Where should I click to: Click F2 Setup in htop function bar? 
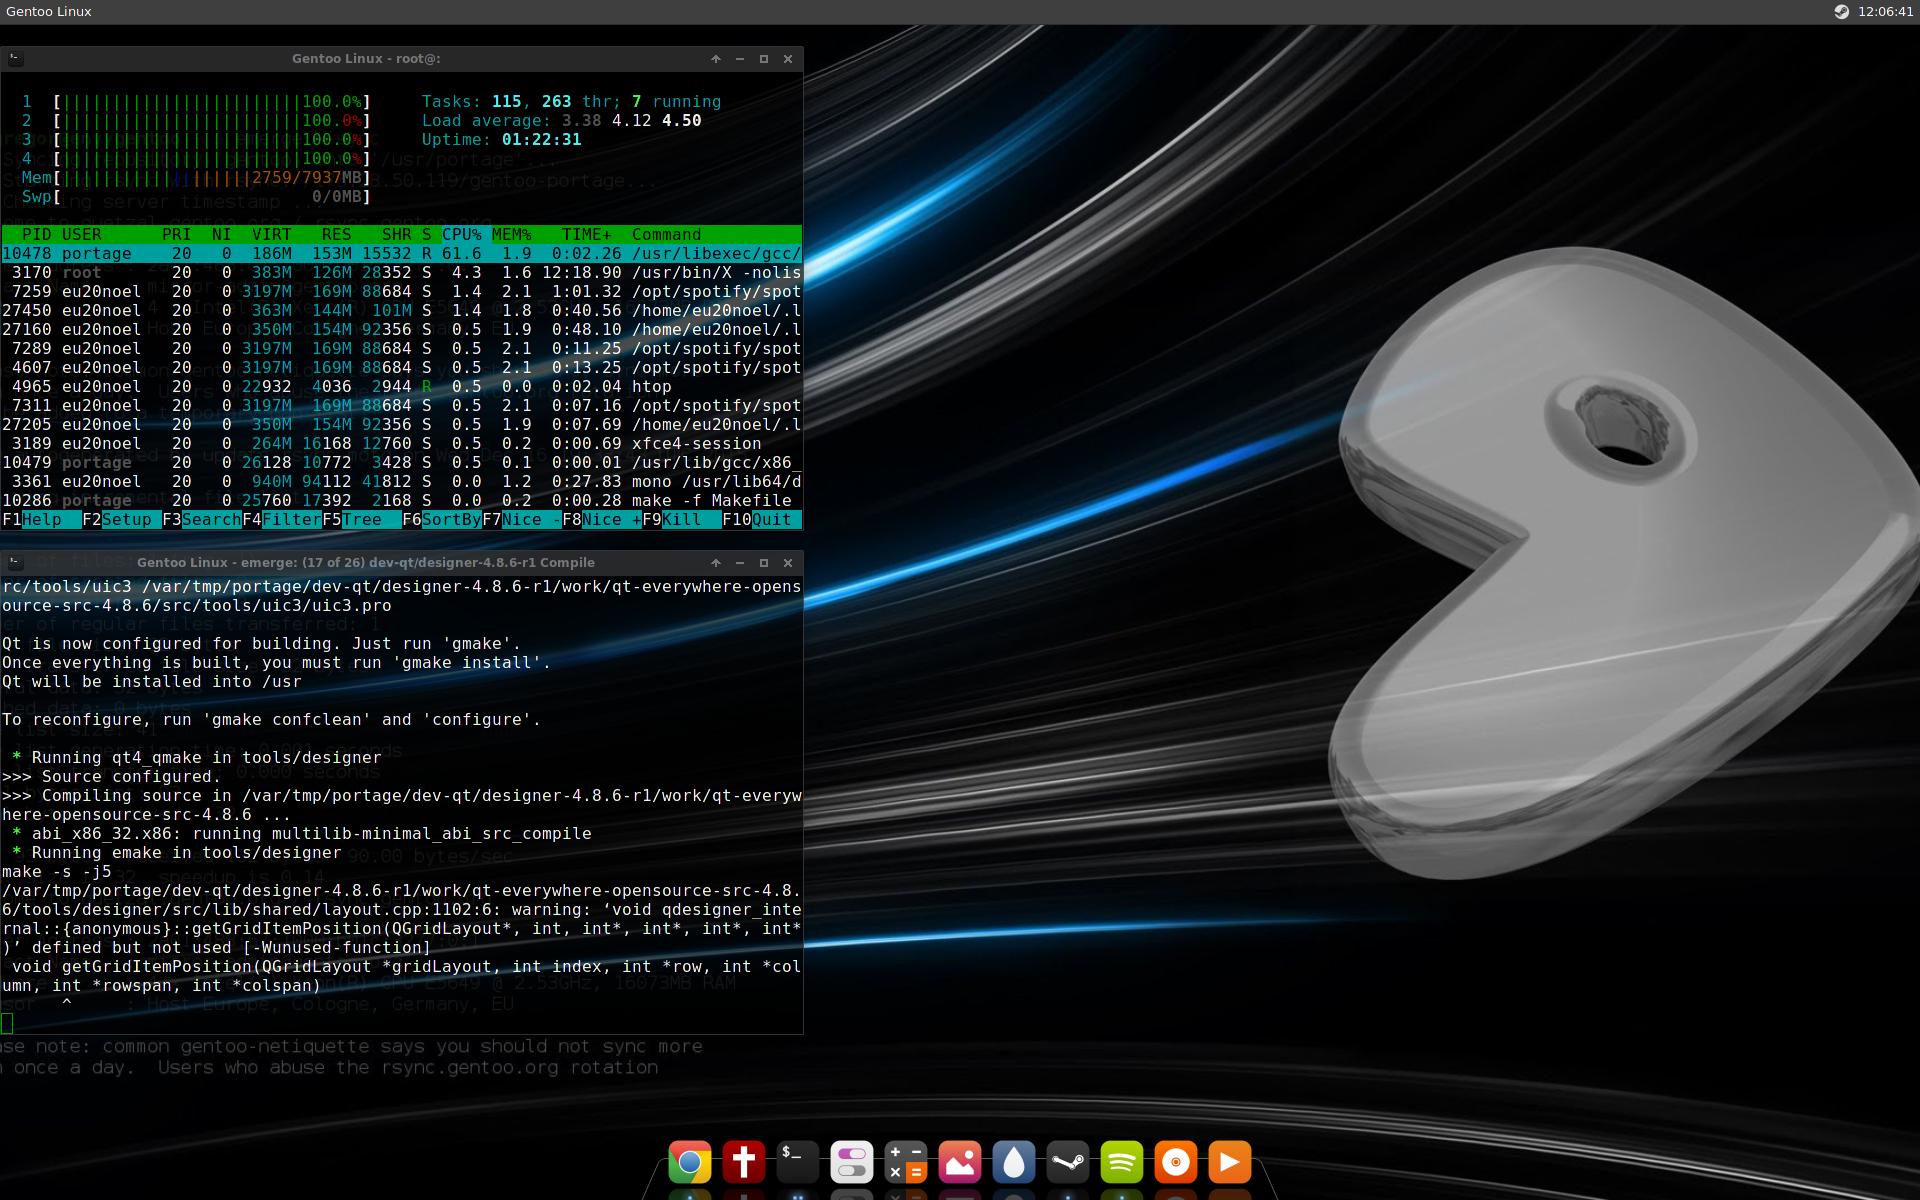tap(123, 520)
